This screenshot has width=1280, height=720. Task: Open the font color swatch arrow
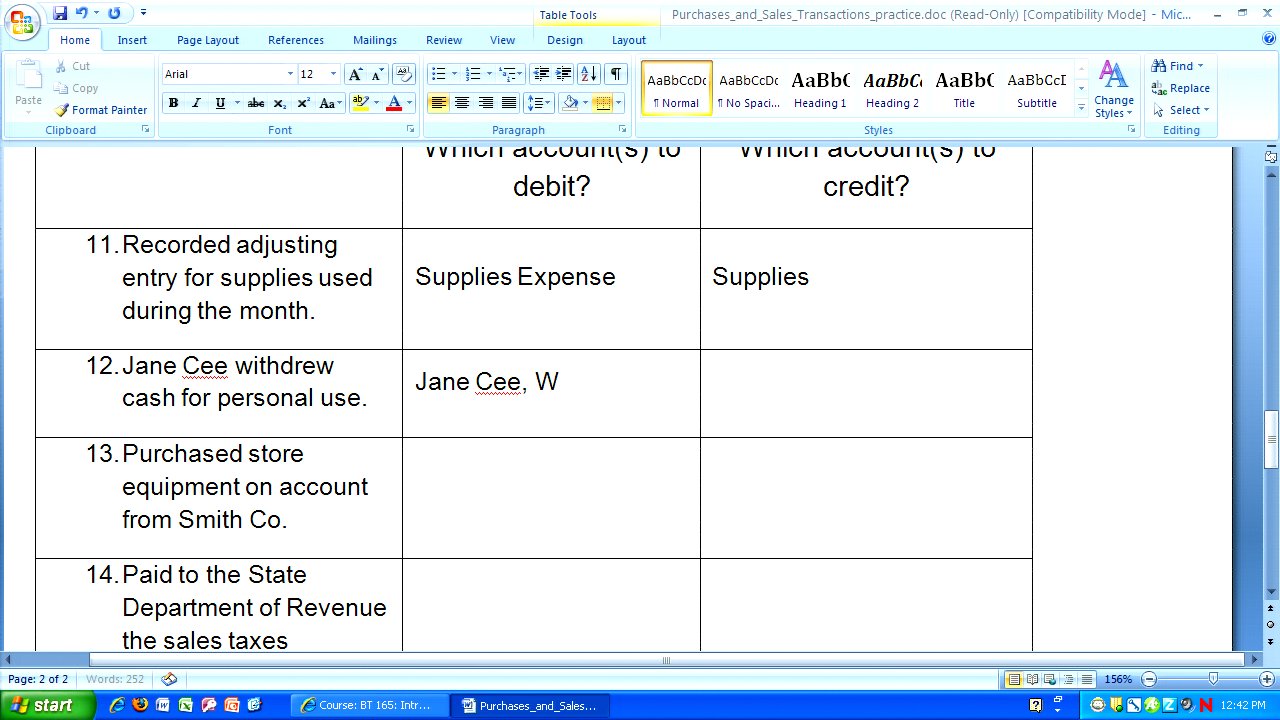pyautogui.click(x=409, y=103)
